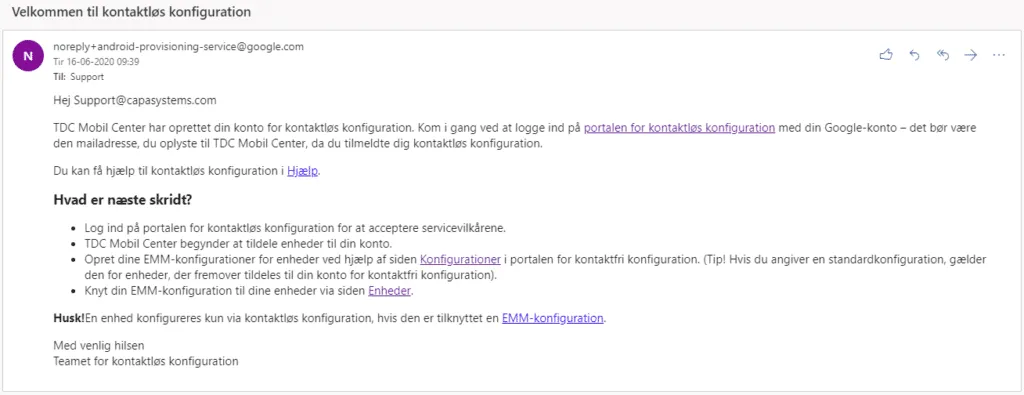This screenshot has height=395, width=1024.
Task: Click the timestamp Tir 16-06-2020 09:39
Action: coord(96,62)
